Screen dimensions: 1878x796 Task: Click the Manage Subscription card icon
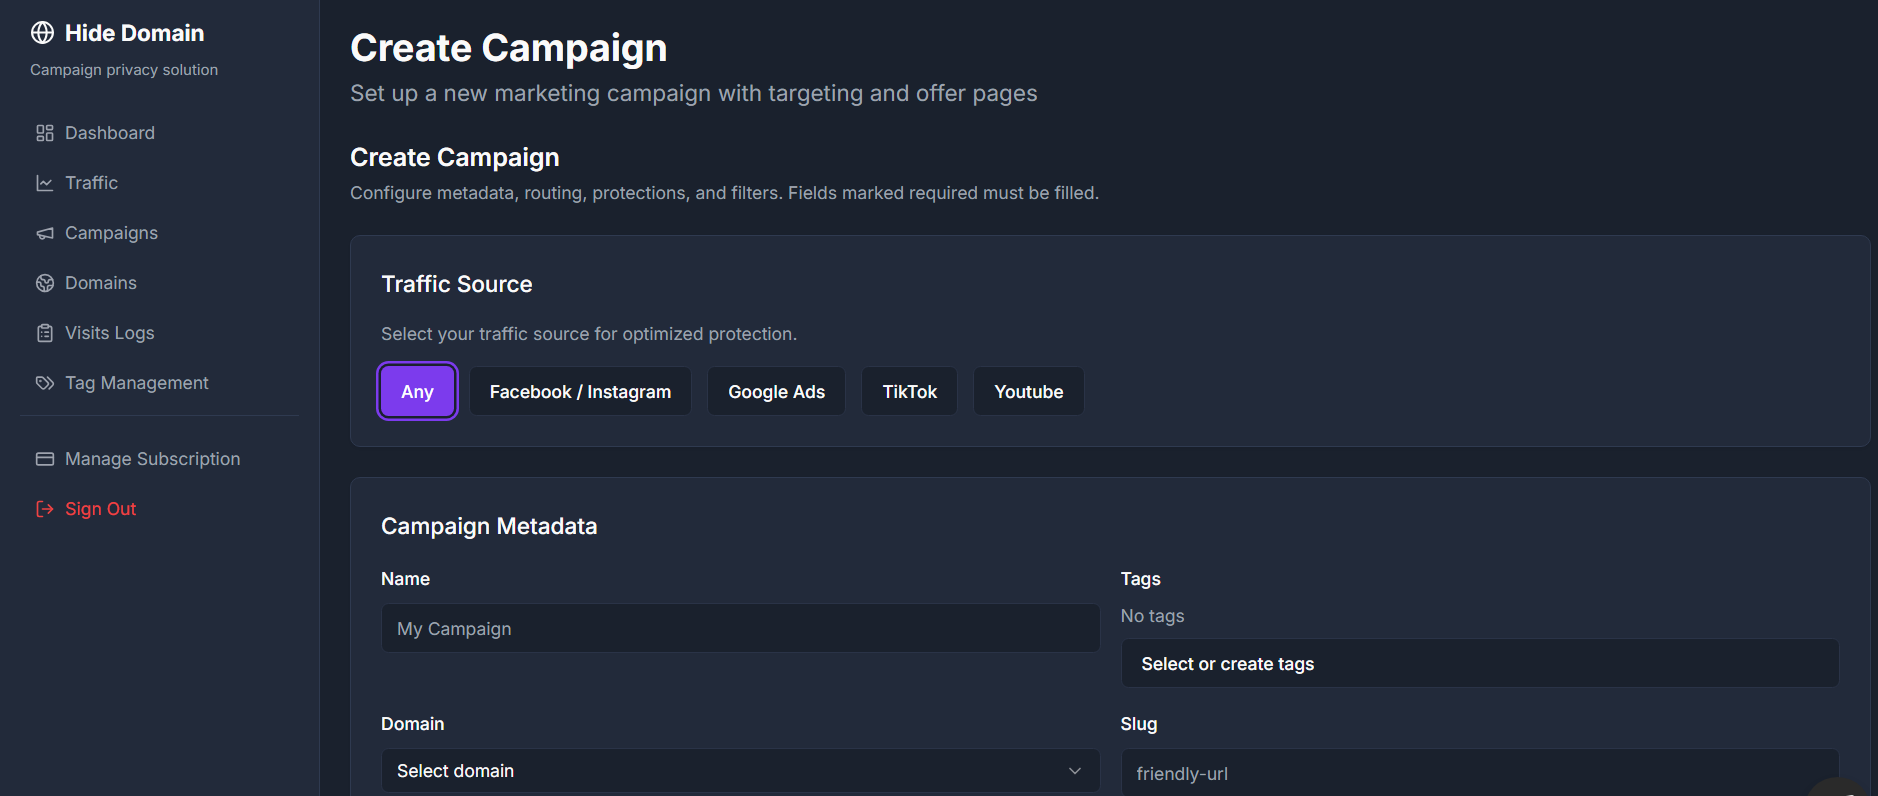(45, 459)
